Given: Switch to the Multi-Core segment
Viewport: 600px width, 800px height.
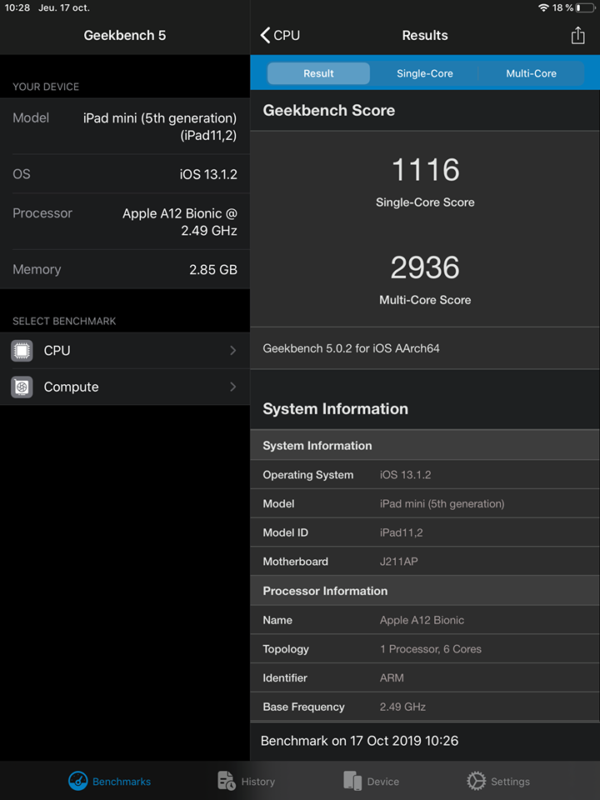Looking at the screenshot, I should click(x=531, y=73).
